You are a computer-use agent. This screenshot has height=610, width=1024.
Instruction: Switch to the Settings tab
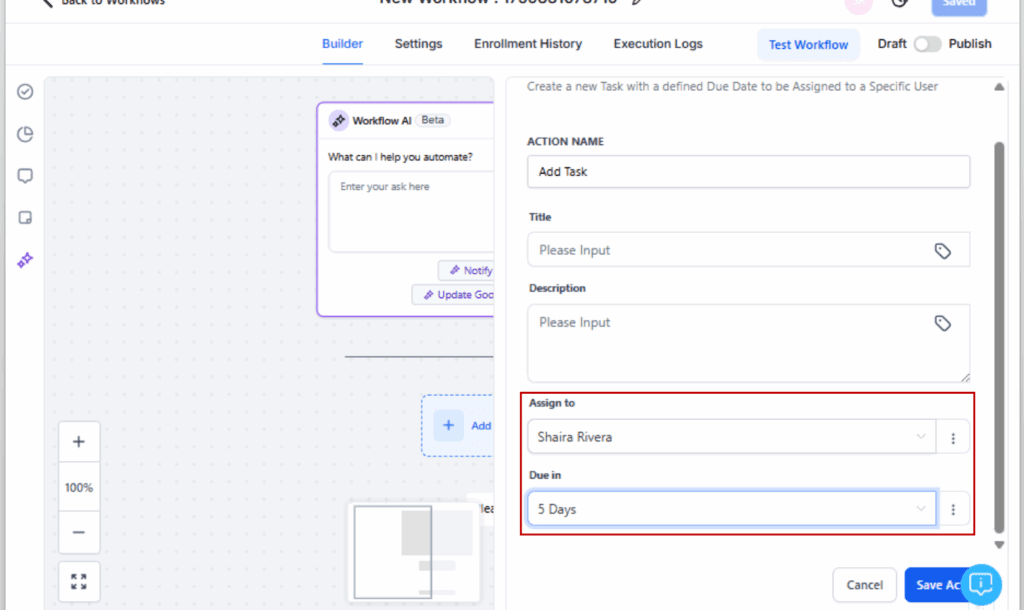418,44
